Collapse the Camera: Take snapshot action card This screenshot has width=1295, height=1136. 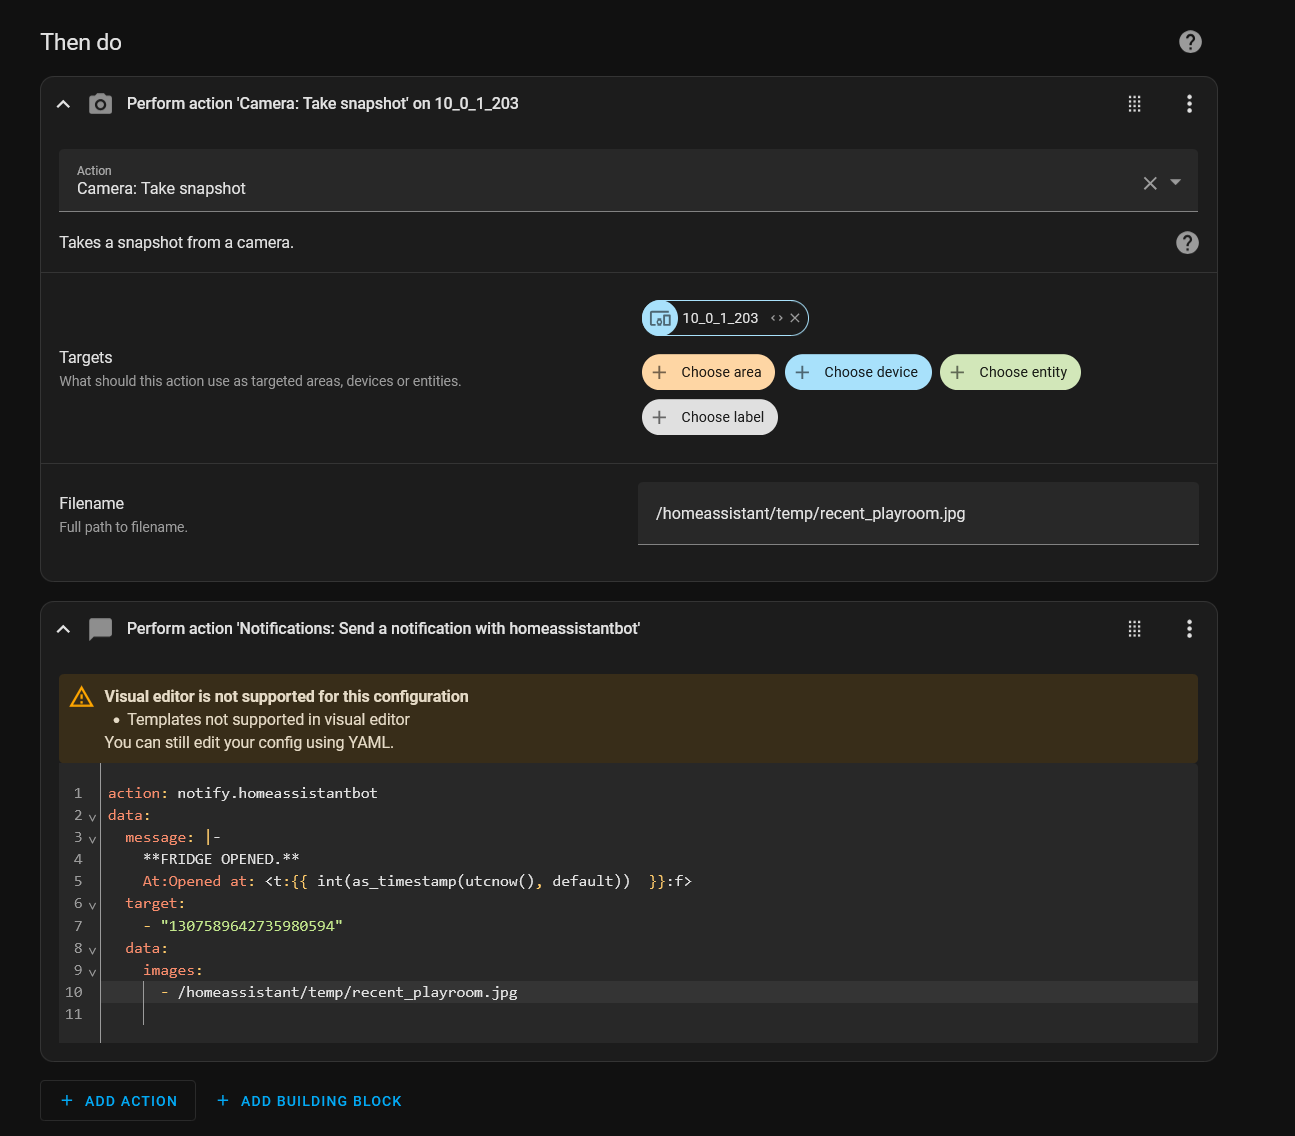point(63,103)
